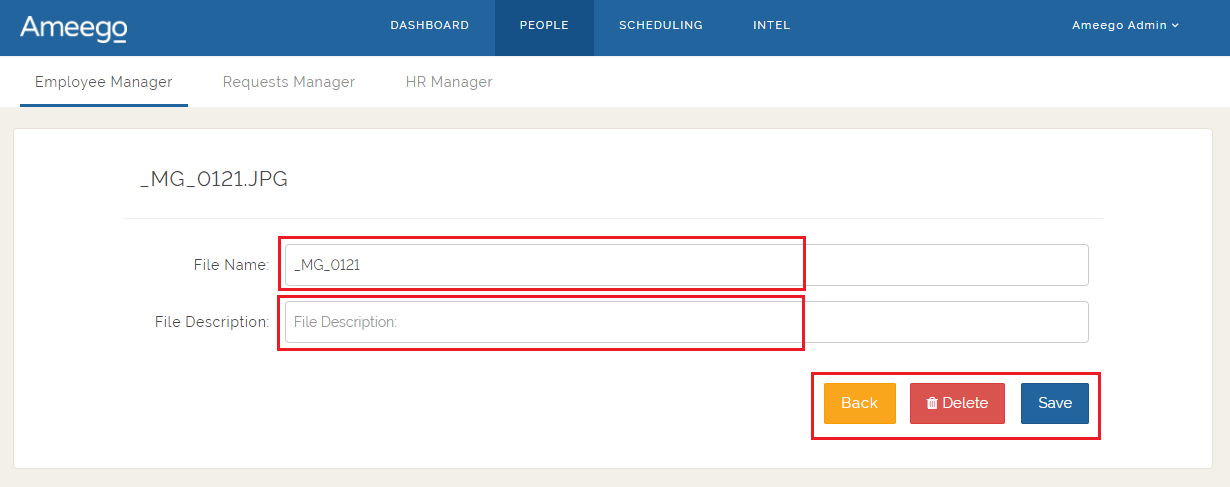Open the Ameego Admin user menu

click(x=1119, y=26)
